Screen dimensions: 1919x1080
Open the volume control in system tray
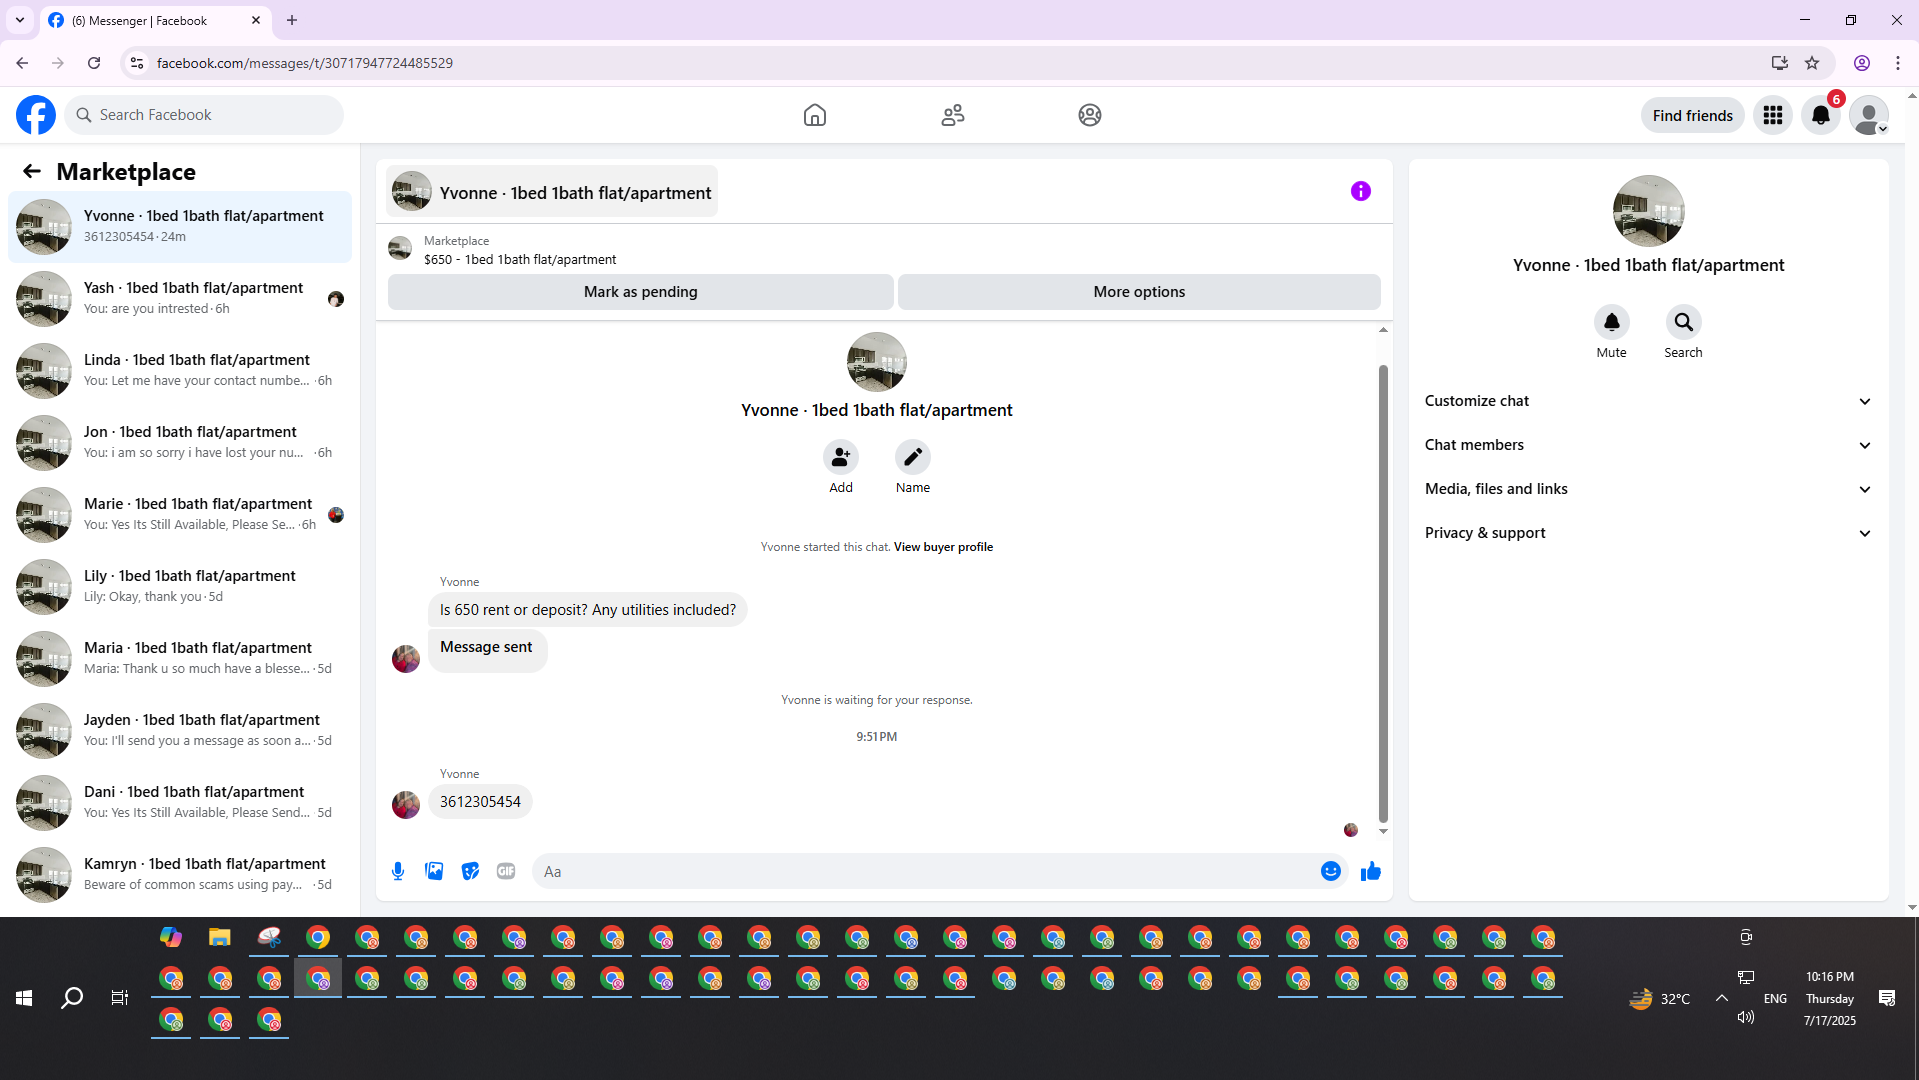[x=1746, y=1017]
